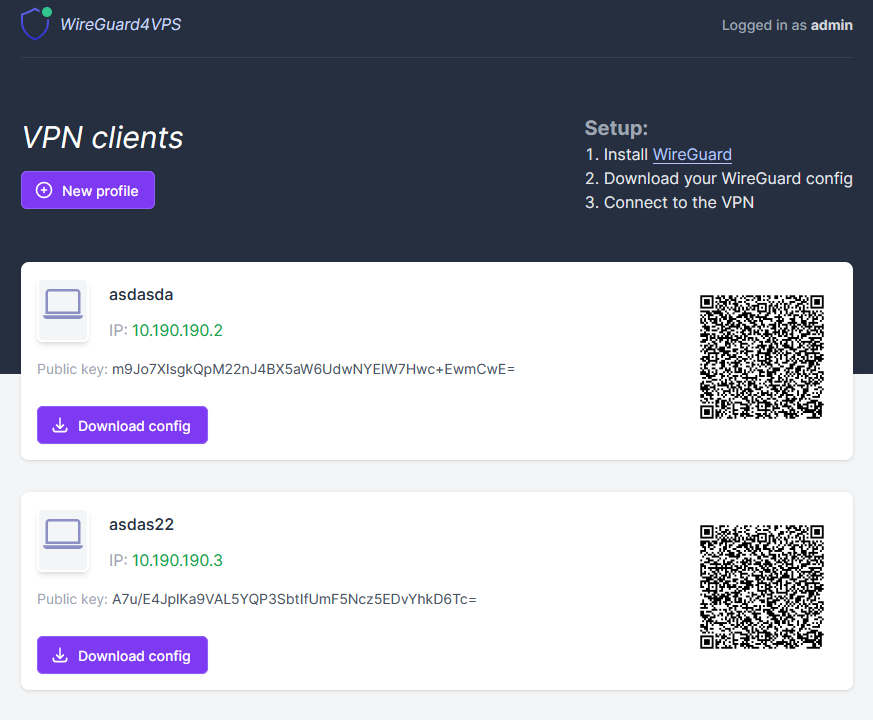
Task: Select the IP address 10.190.190.3
Action: (x=177, y=560)
